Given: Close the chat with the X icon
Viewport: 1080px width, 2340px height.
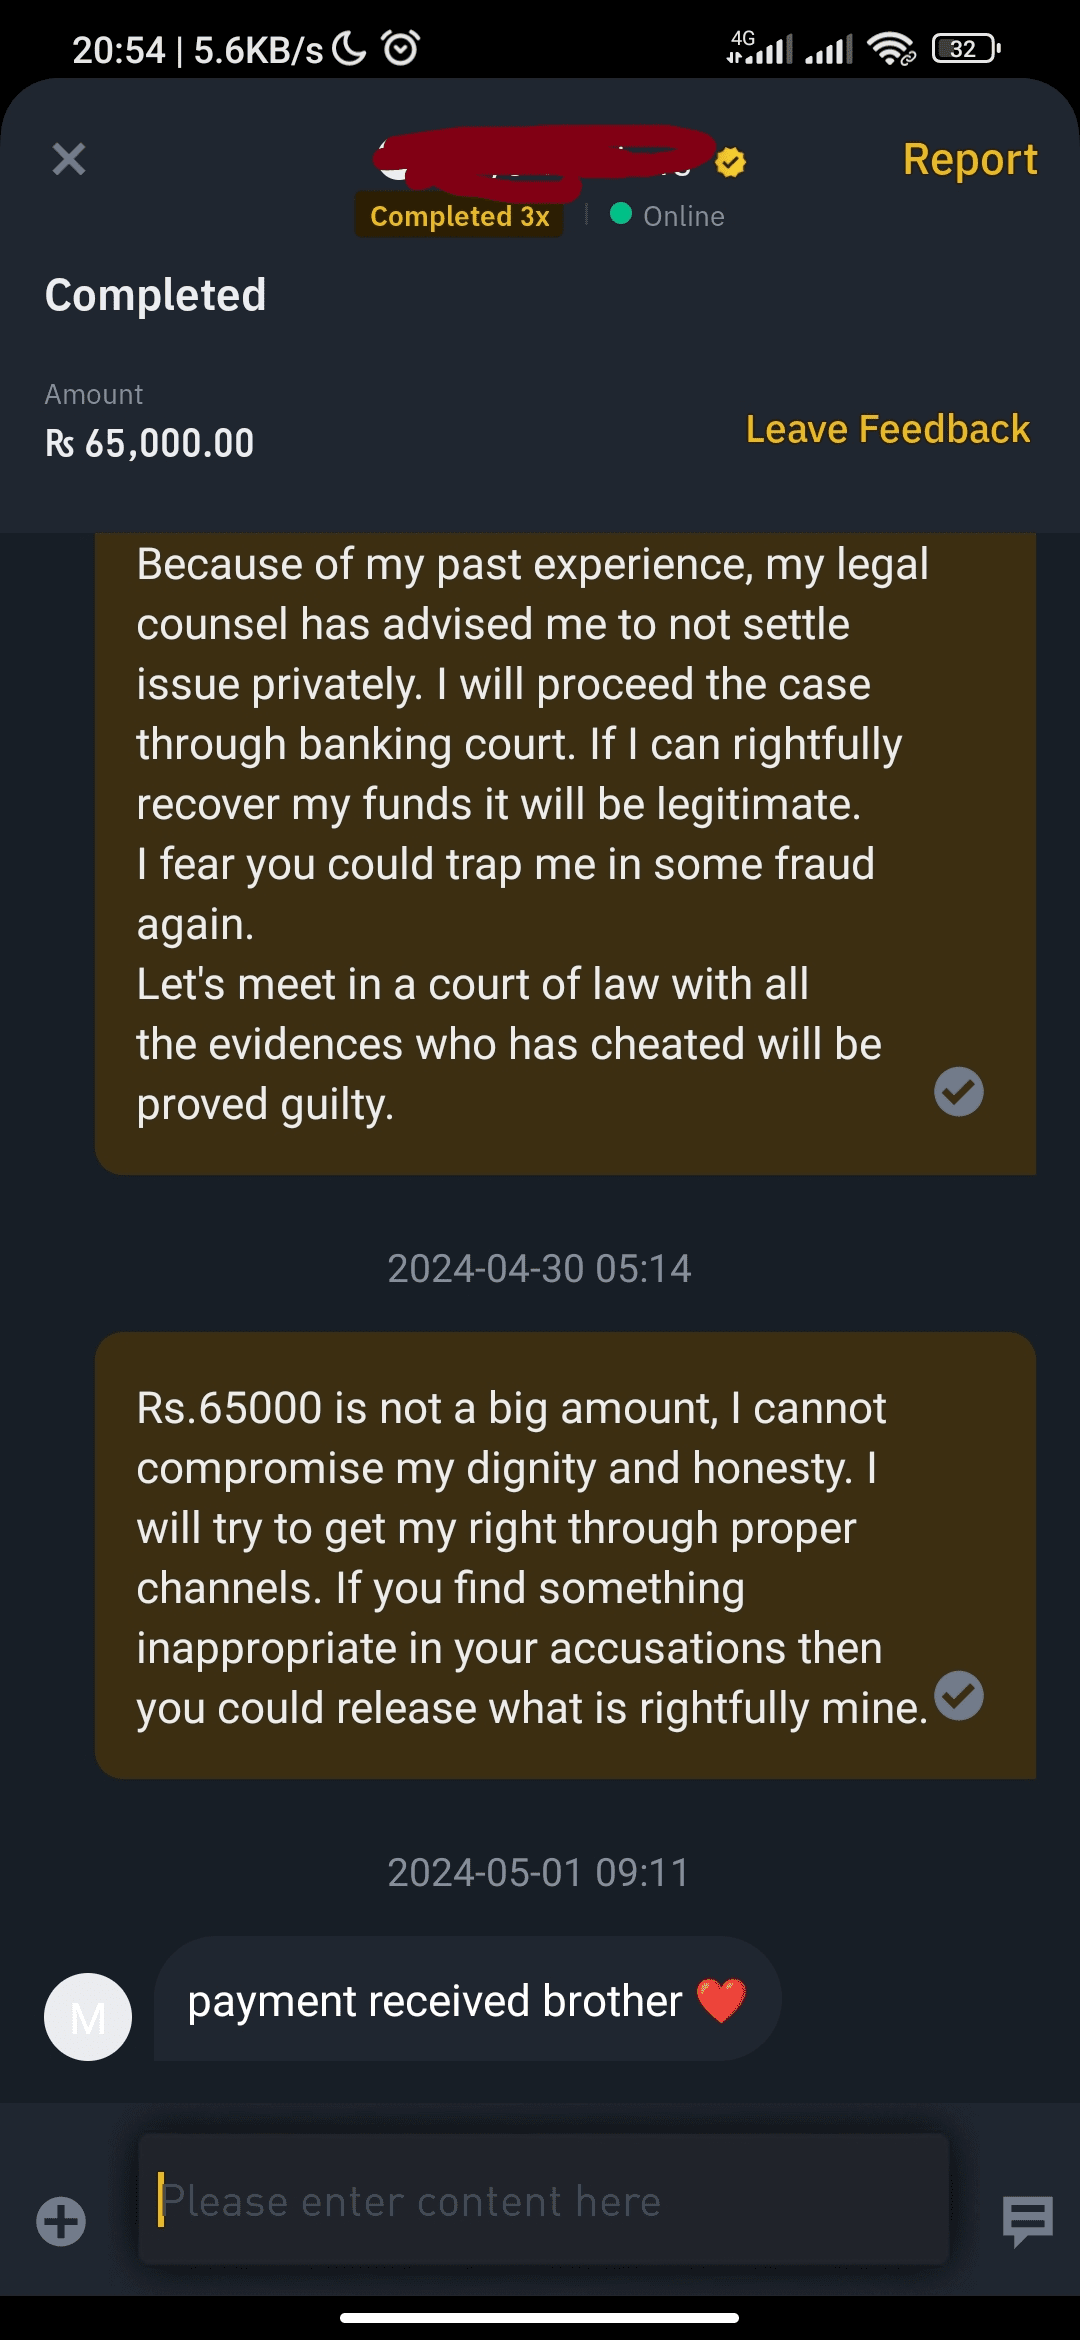Looking at the screenshot, I should point(69,159).
